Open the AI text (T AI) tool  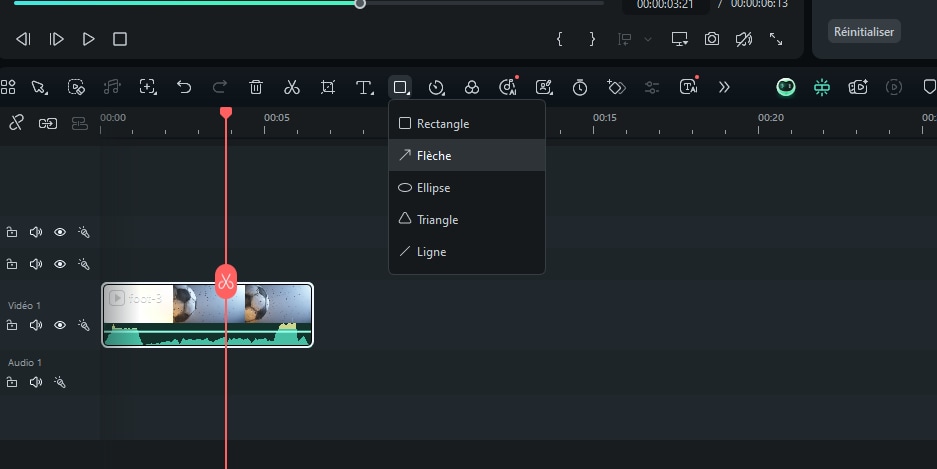688,87
